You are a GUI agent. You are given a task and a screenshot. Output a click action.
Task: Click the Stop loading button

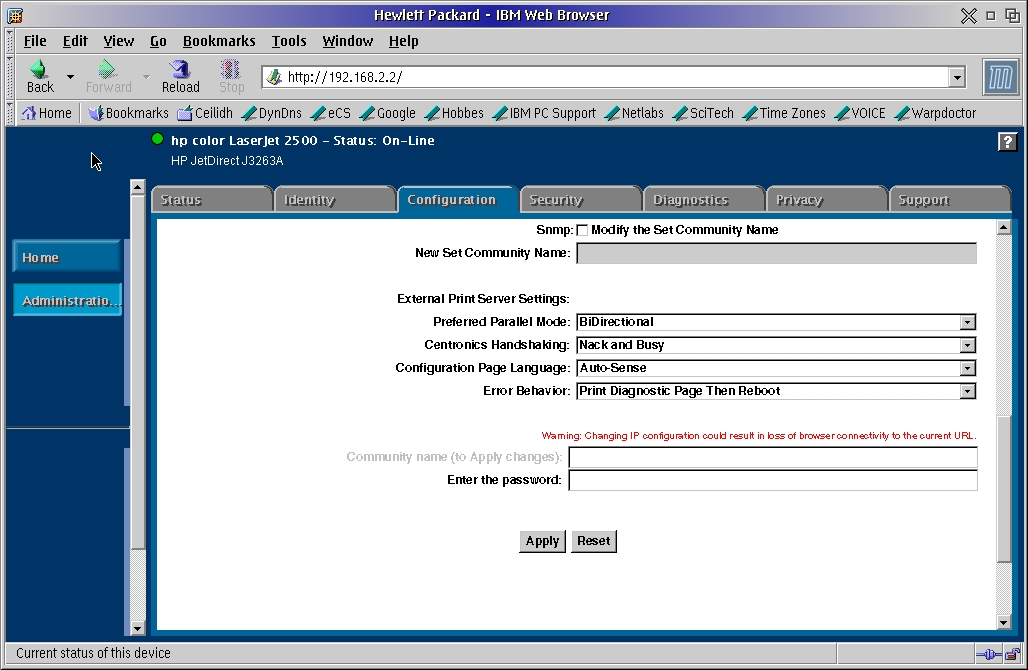tap(231, 77)
